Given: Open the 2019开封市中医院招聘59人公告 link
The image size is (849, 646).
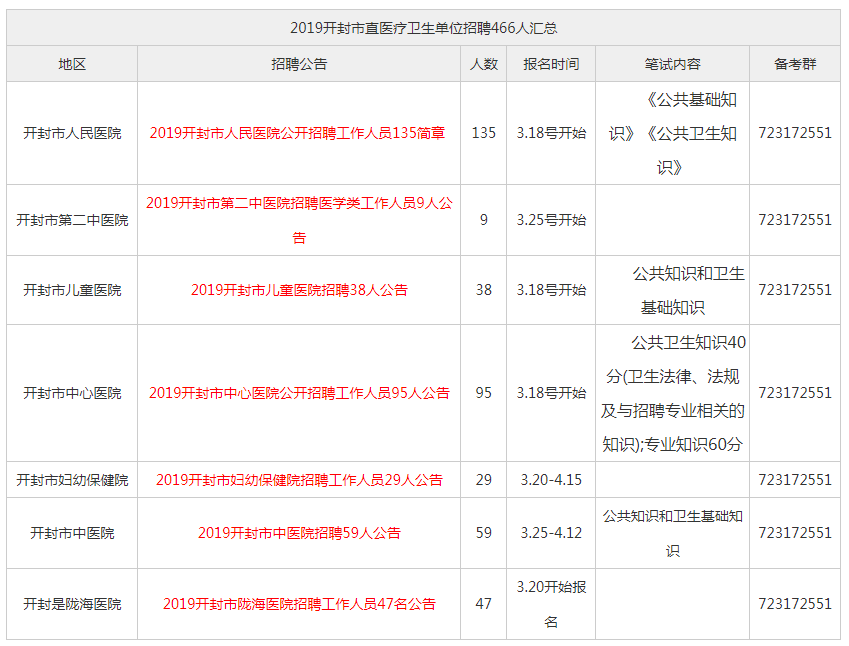Looking at the screenshot, I should point(299,533).
